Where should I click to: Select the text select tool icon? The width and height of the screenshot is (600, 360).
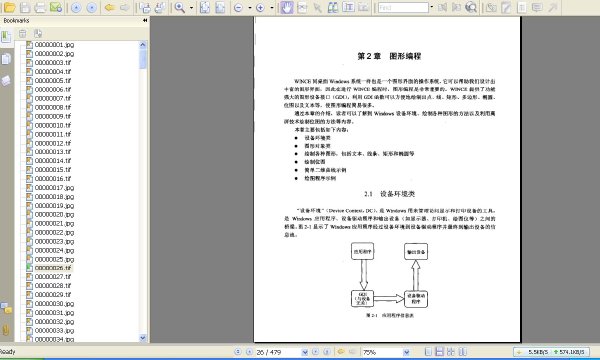click(348, 7)
